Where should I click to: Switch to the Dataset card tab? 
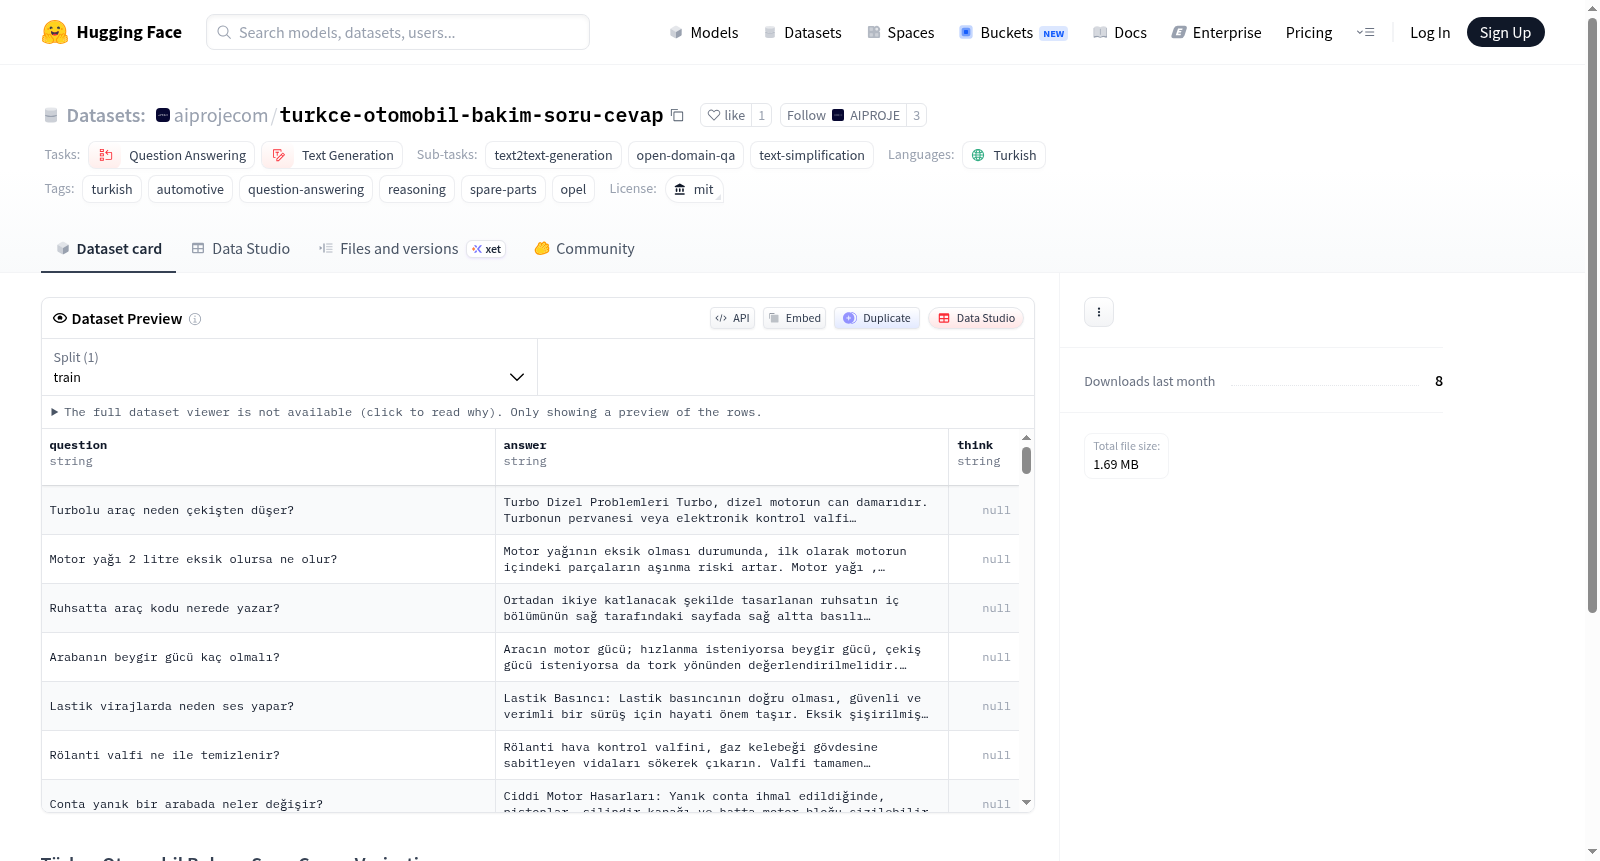pyautogui.click(x=109, y=249)
